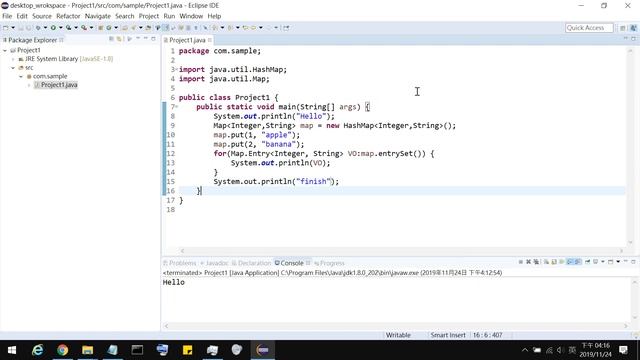640x360 pixels.
Task: Click the Pin Console icon
Action: pyautogui.click(x=588, y=262)
